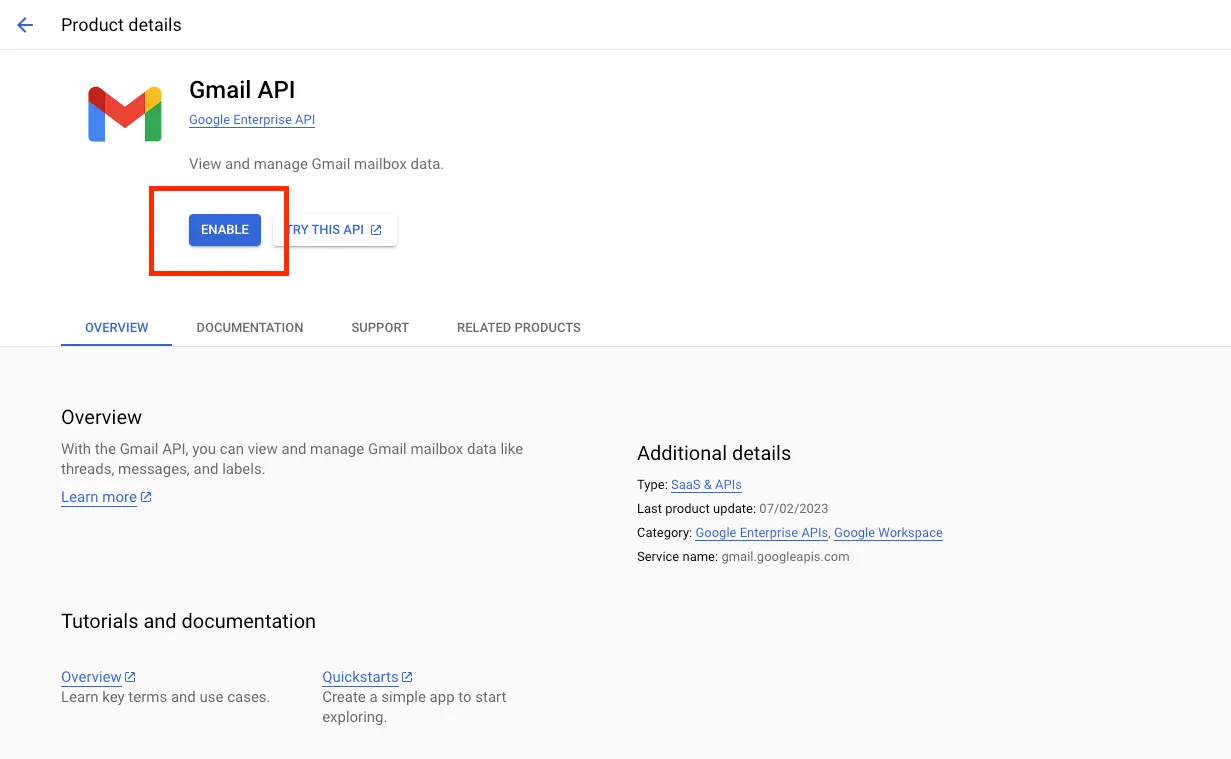Click 'Create a simple app to start exploring' text
The height and width of the screenshot is (759, 1231).
414,707
